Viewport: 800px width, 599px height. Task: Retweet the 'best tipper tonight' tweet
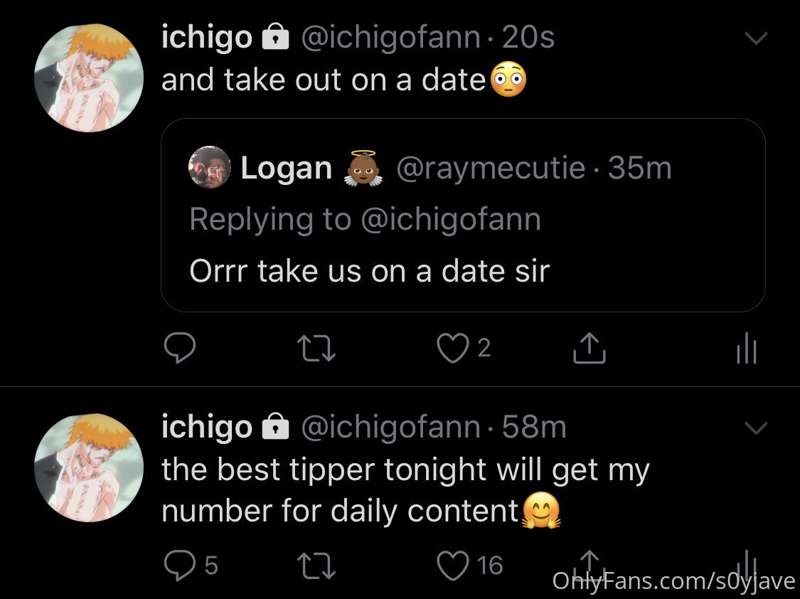[x=316, y=565]
